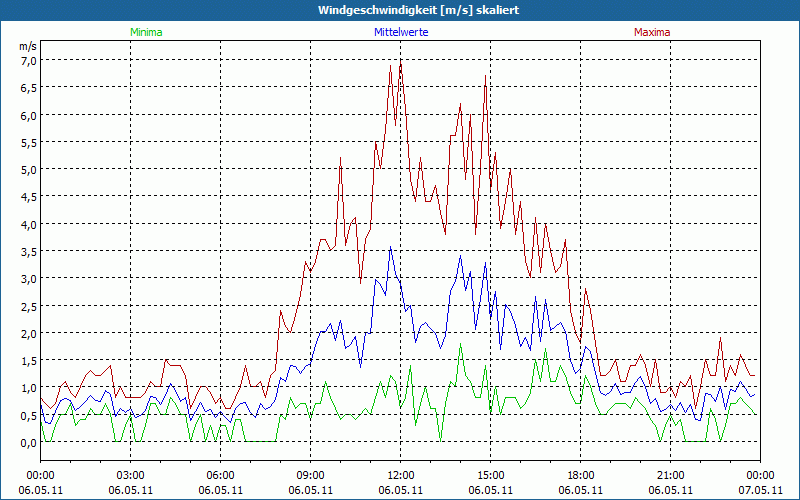The image size is (800, 500).
Task: Click the 09:00 time axis label
Action: (311, 475)
